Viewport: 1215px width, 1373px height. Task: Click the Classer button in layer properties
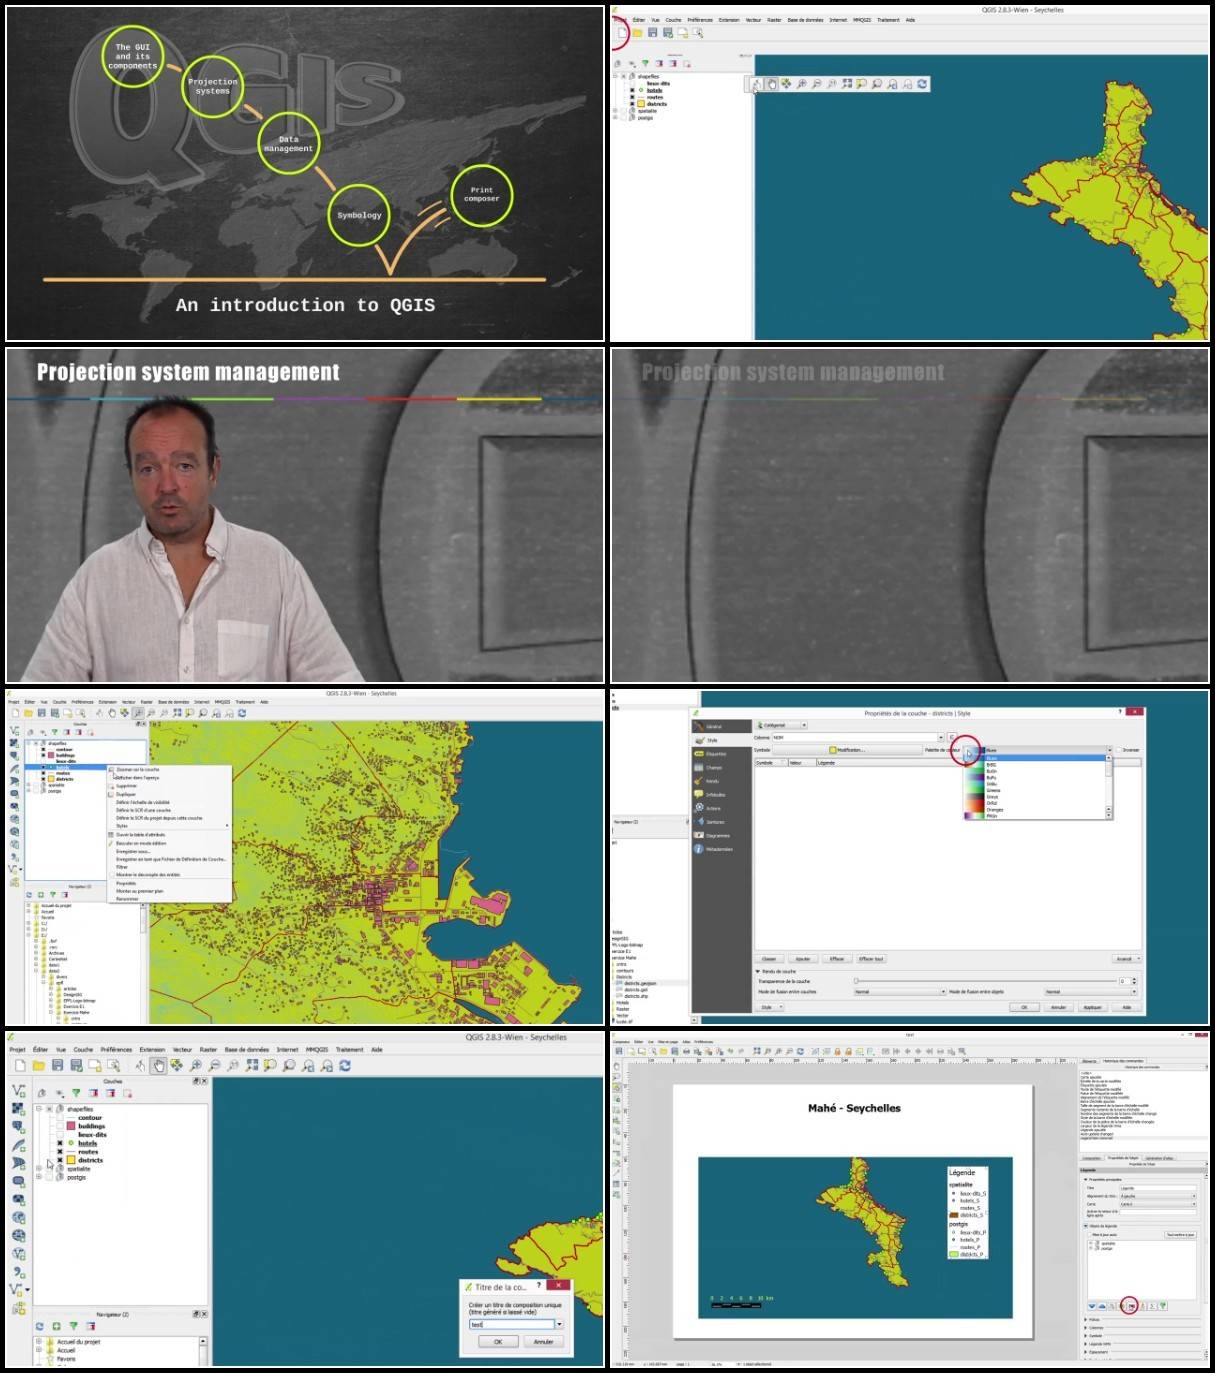[769, 958]
